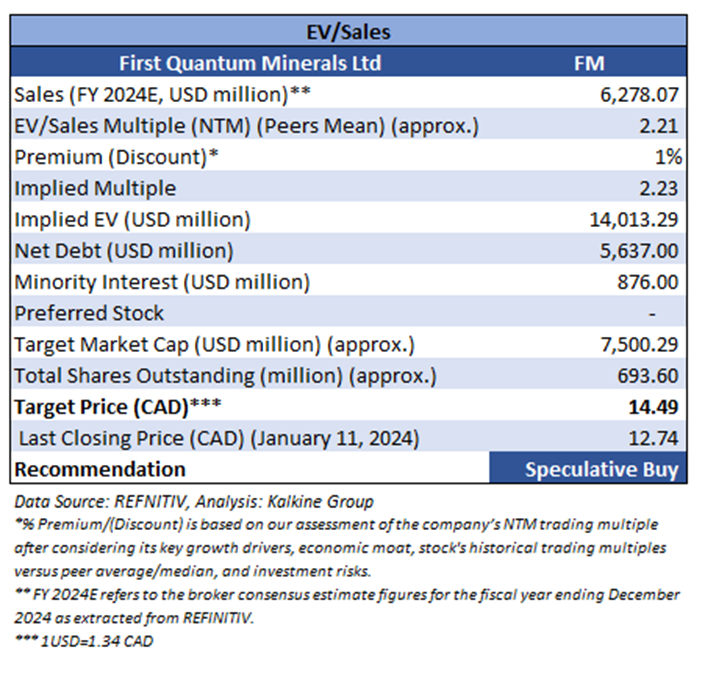Click the net debt value 5,637.00
The width and height of the screenshot is (705, 681).
coord(639,251)
